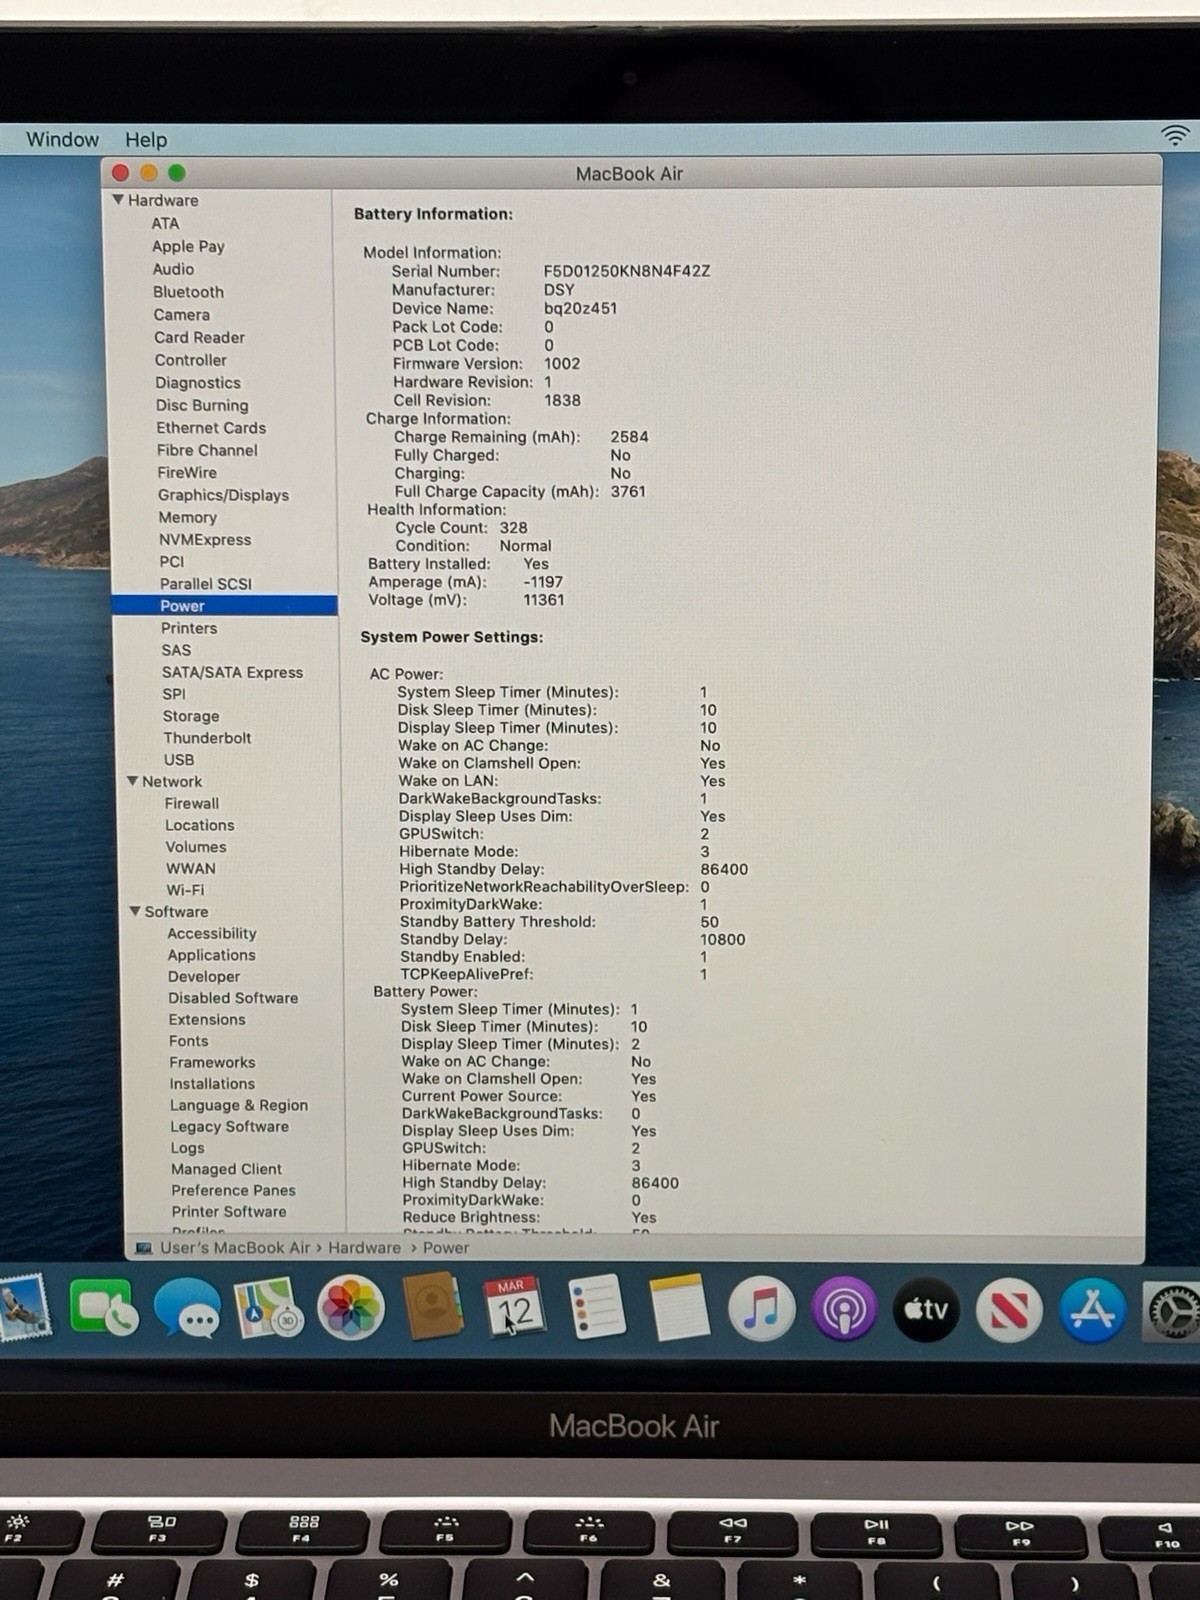Select Memory in the sidebar
1200x1600 pixels.
click(187, 517)
